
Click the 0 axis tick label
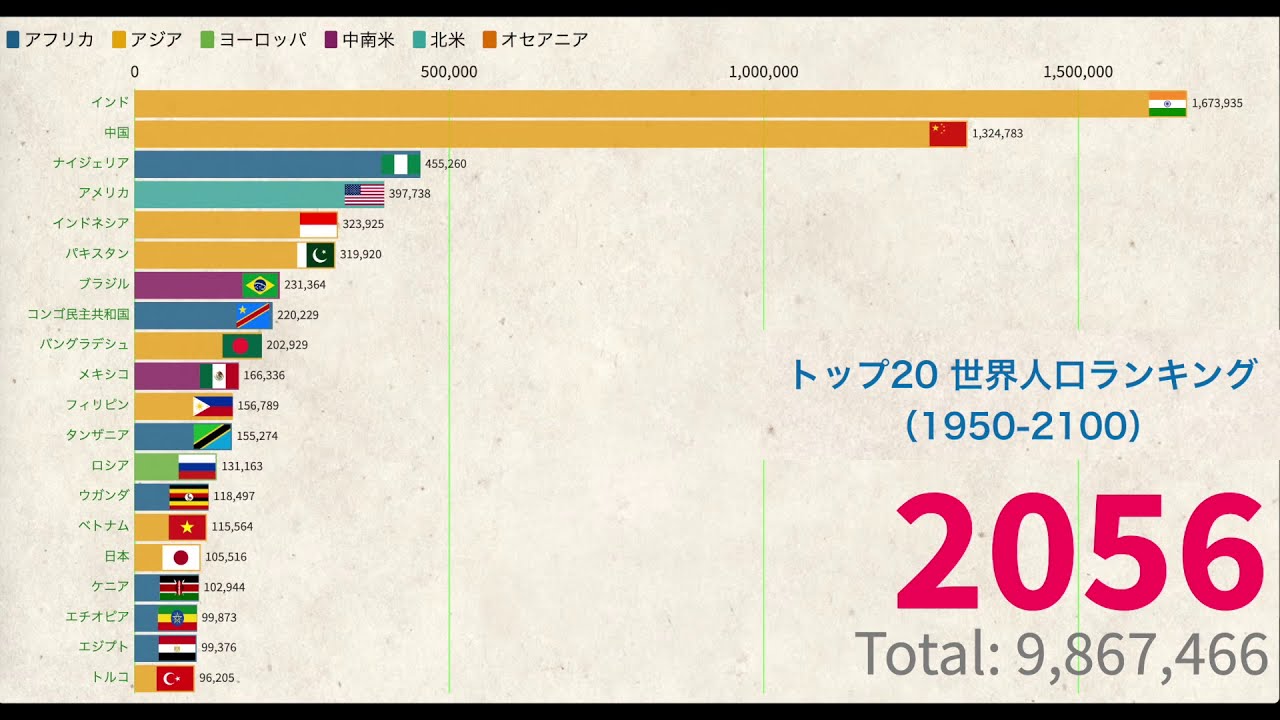135,72
